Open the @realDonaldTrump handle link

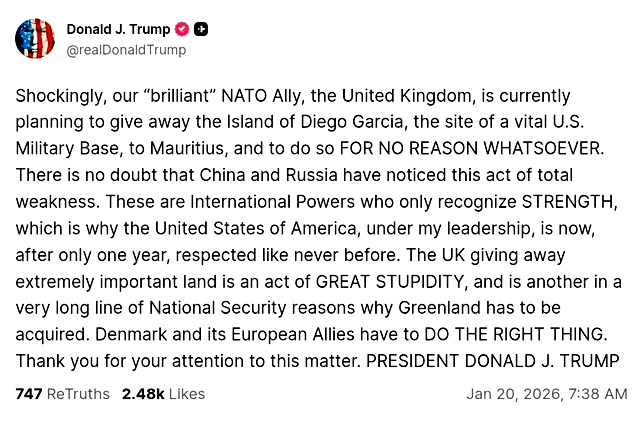(126, 50)
